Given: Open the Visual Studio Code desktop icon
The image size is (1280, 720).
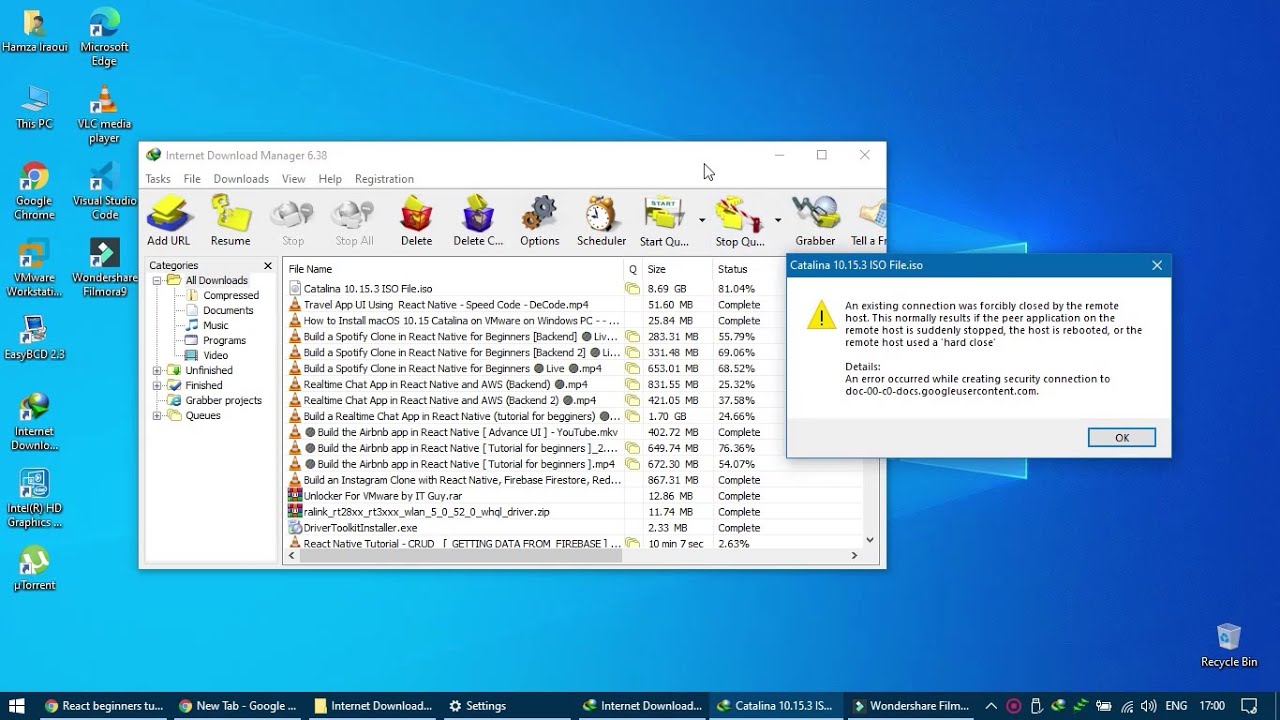Looking at the screenshot, I should coord(104,192).
